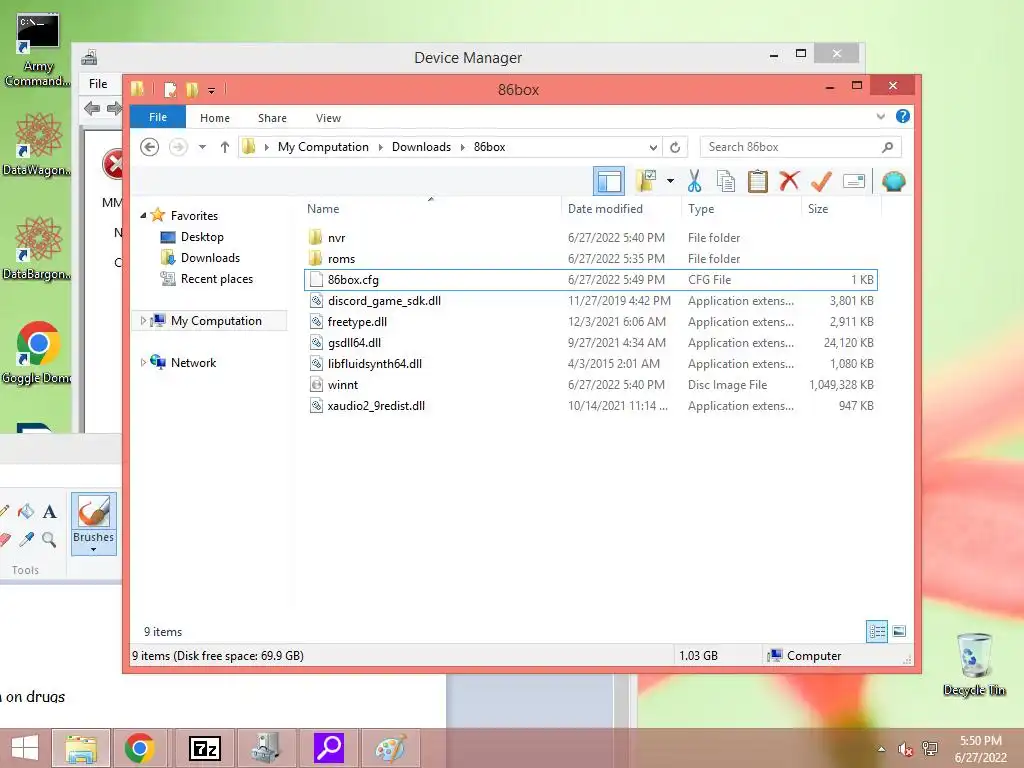This screenshot has width=1024, height=768.
Task: Expand the Network tree node
Action: click(x=143, y=362)
